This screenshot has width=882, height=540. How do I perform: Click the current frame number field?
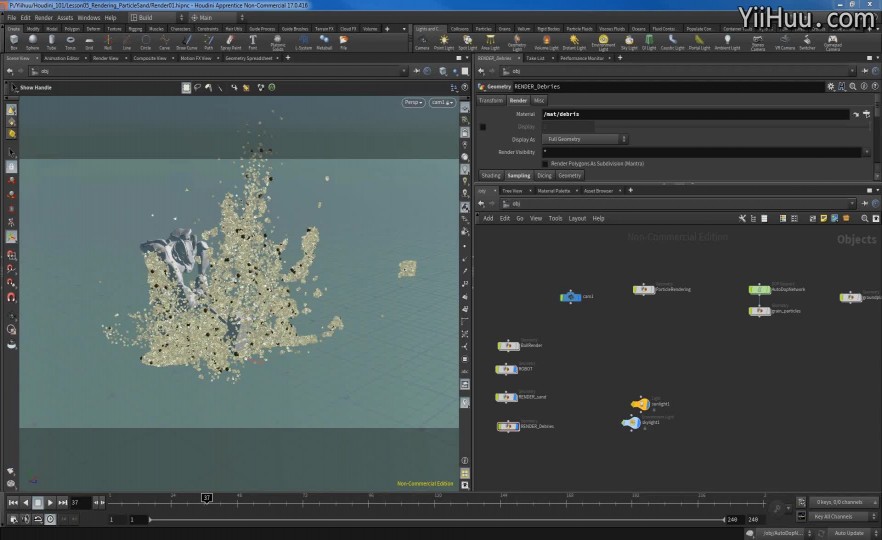click(x=80, y=502)
